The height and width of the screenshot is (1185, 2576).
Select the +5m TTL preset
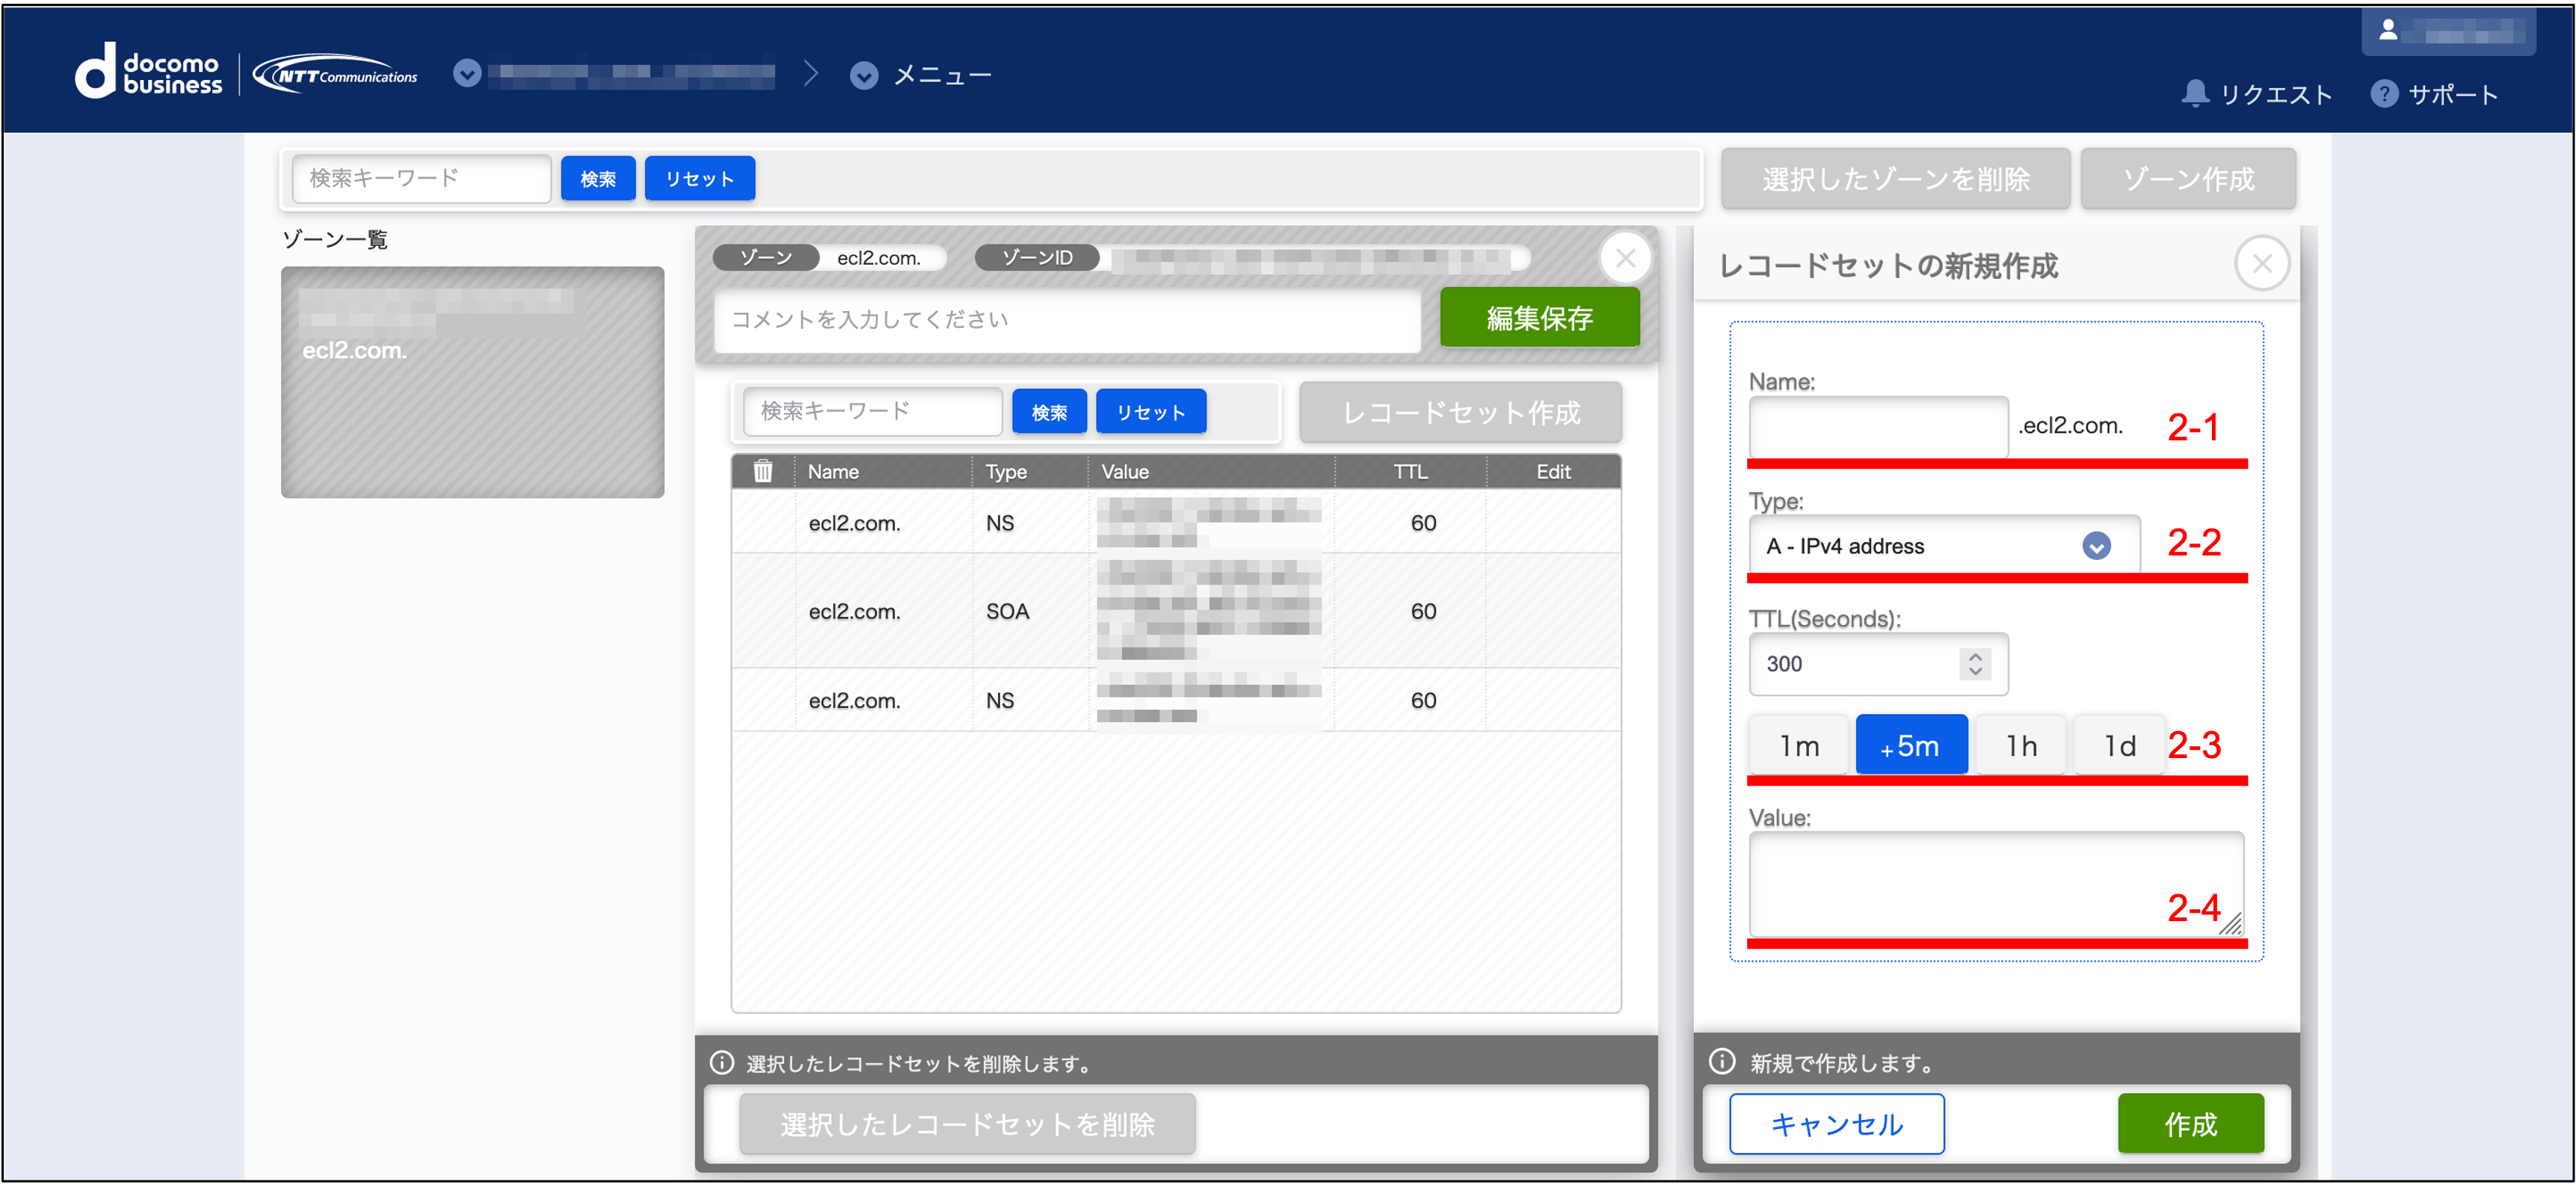coord(1910,746)
